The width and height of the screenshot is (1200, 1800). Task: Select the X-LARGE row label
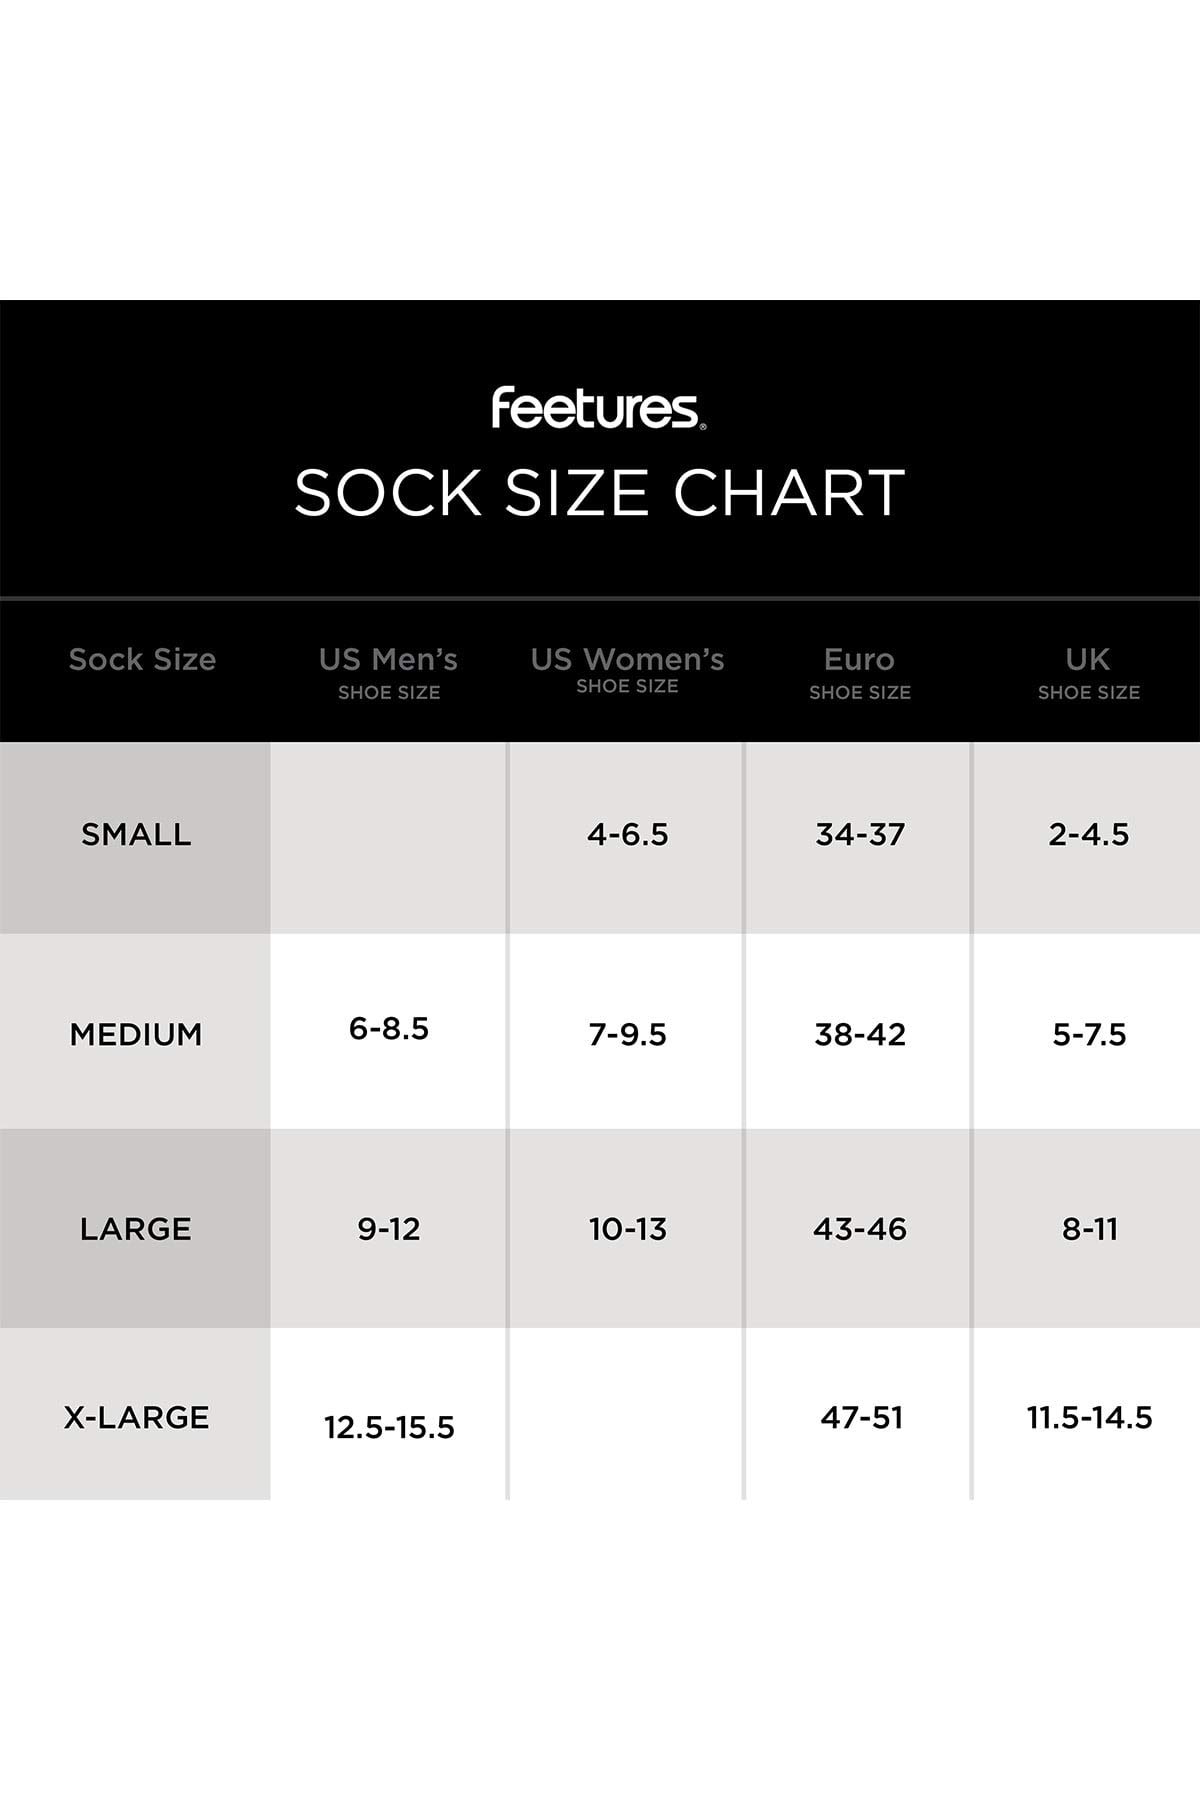point(137,1417)
